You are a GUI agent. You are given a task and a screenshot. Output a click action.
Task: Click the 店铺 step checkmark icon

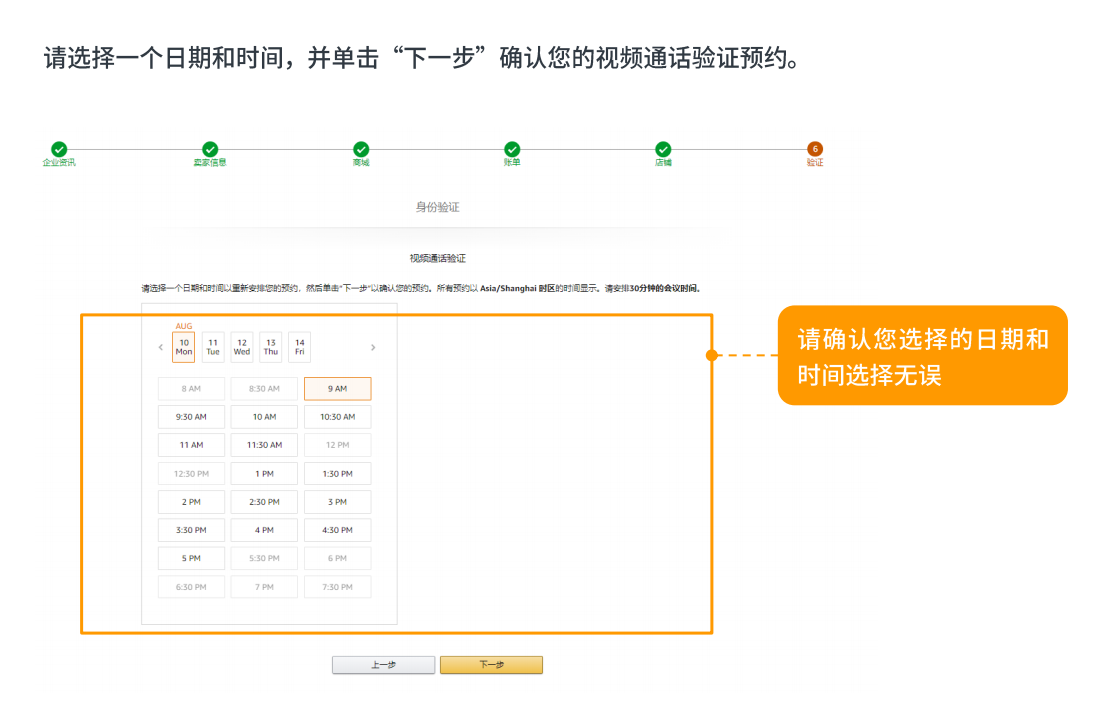(663, 149)
